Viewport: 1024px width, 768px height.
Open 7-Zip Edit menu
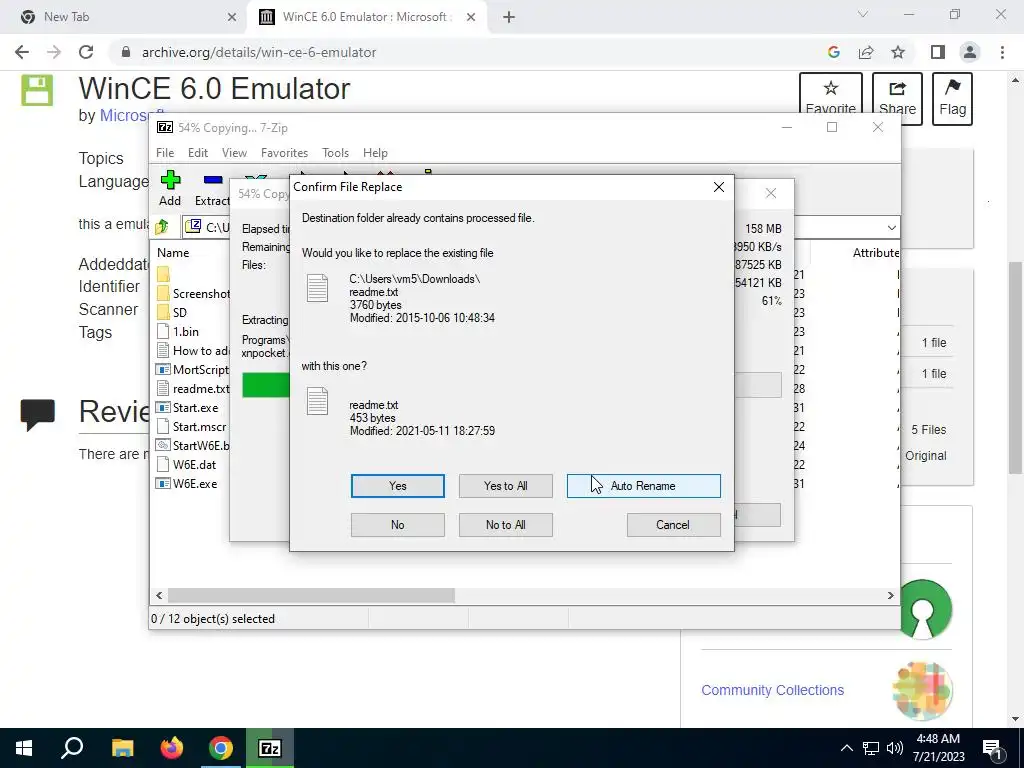click(198, 153)
